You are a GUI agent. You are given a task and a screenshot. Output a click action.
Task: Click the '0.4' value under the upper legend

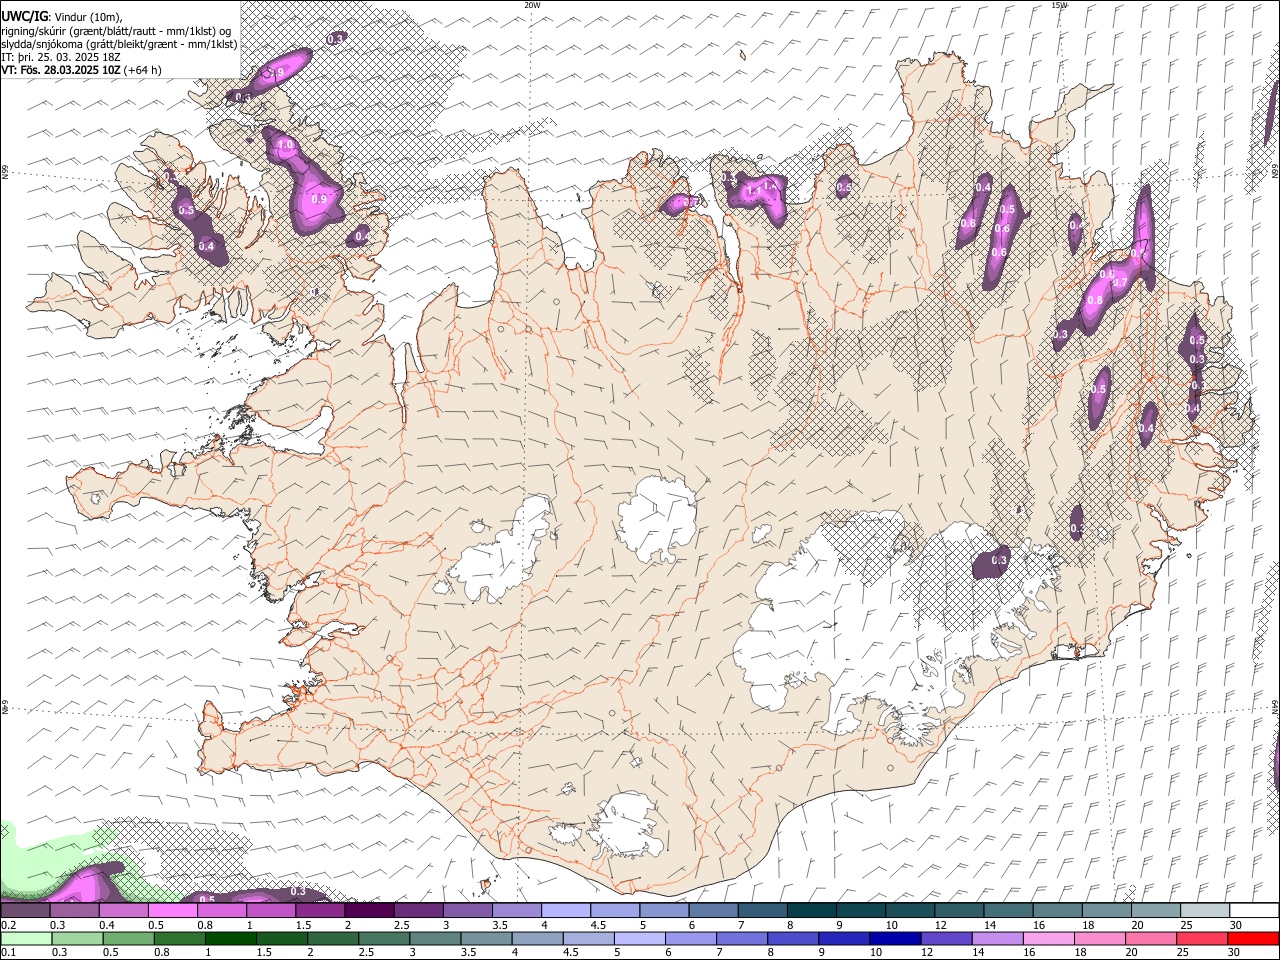(x=107, y=925)
